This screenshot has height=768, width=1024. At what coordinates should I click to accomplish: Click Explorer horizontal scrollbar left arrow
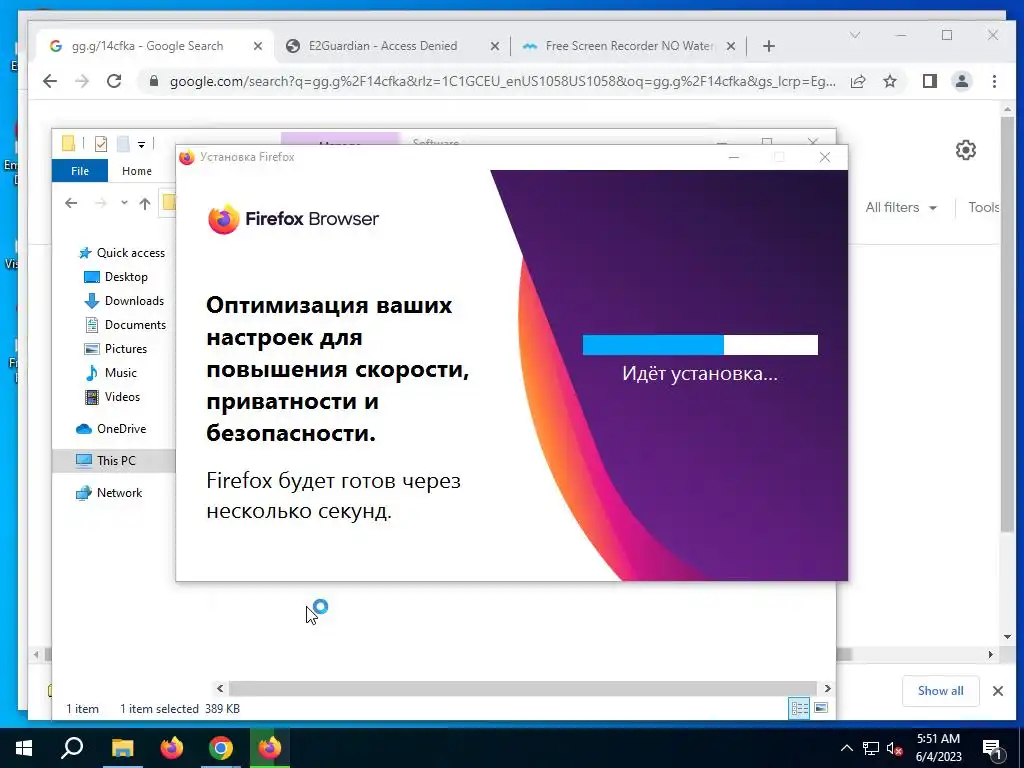coord(220,688)
